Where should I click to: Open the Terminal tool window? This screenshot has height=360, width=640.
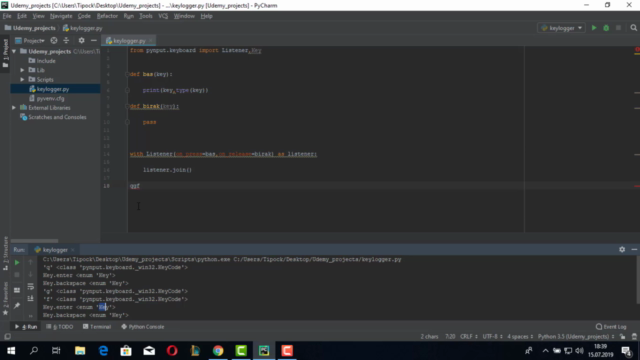(x=97, y=327)
